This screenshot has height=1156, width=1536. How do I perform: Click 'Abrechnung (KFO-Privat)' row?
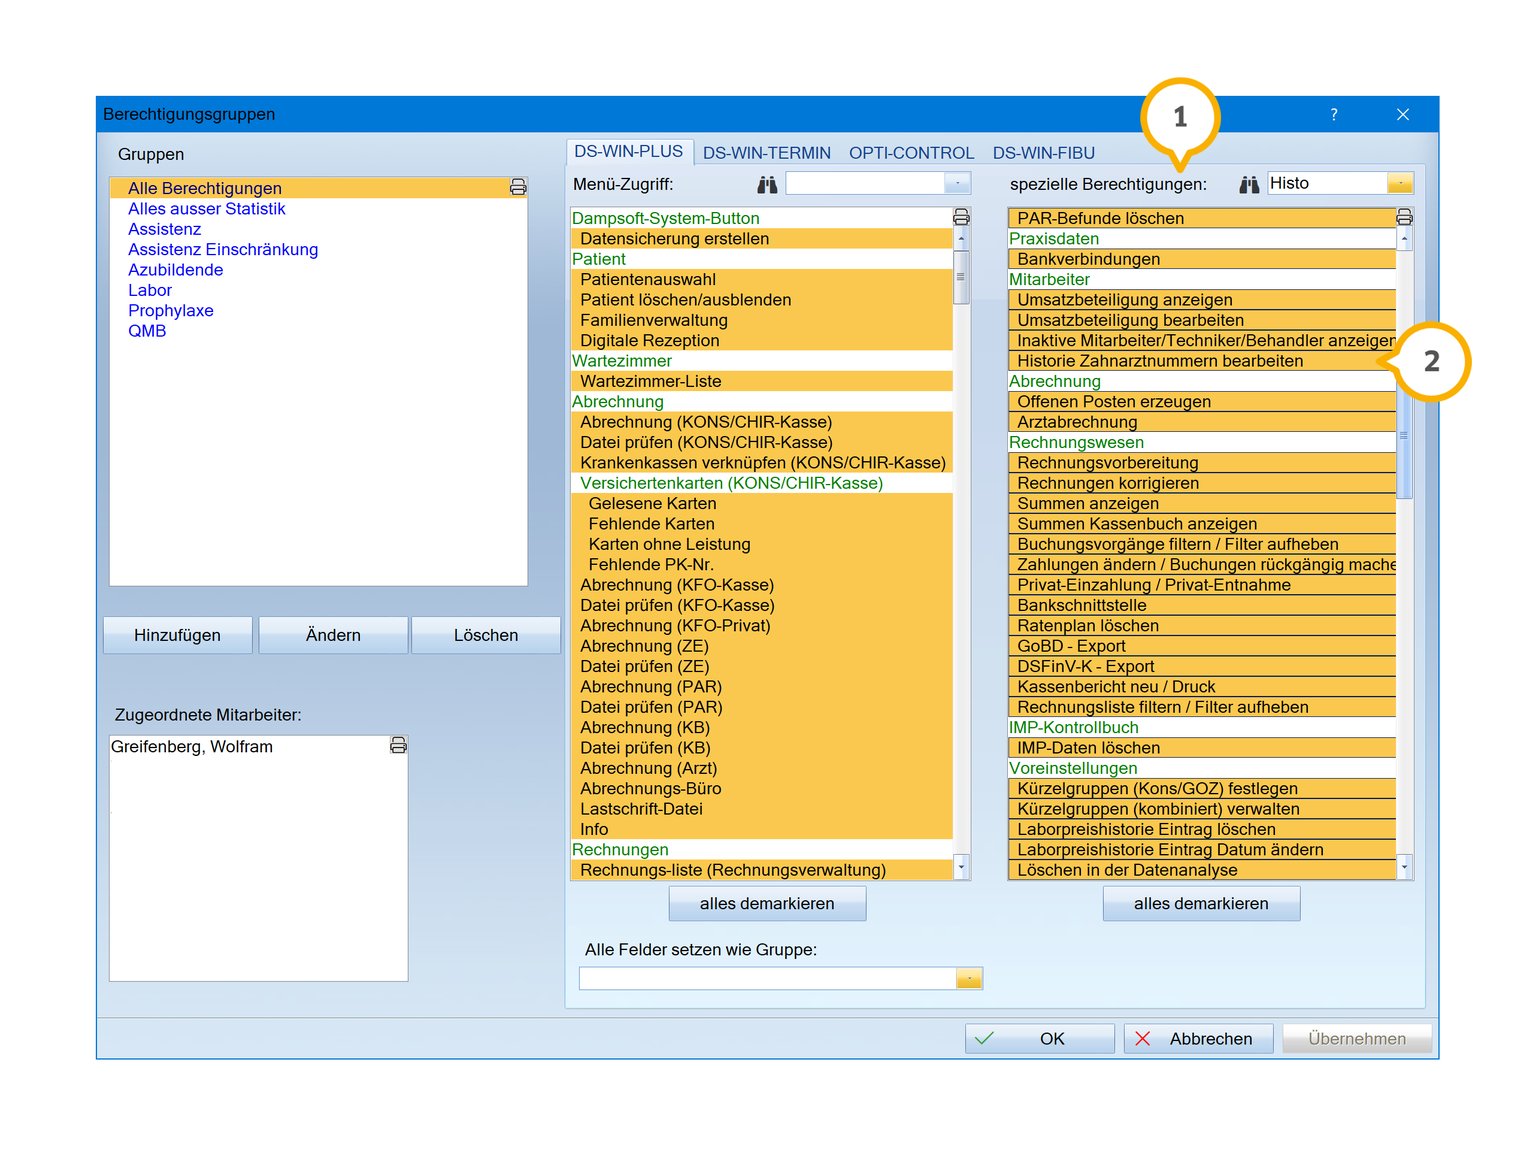tap(761, 626)
